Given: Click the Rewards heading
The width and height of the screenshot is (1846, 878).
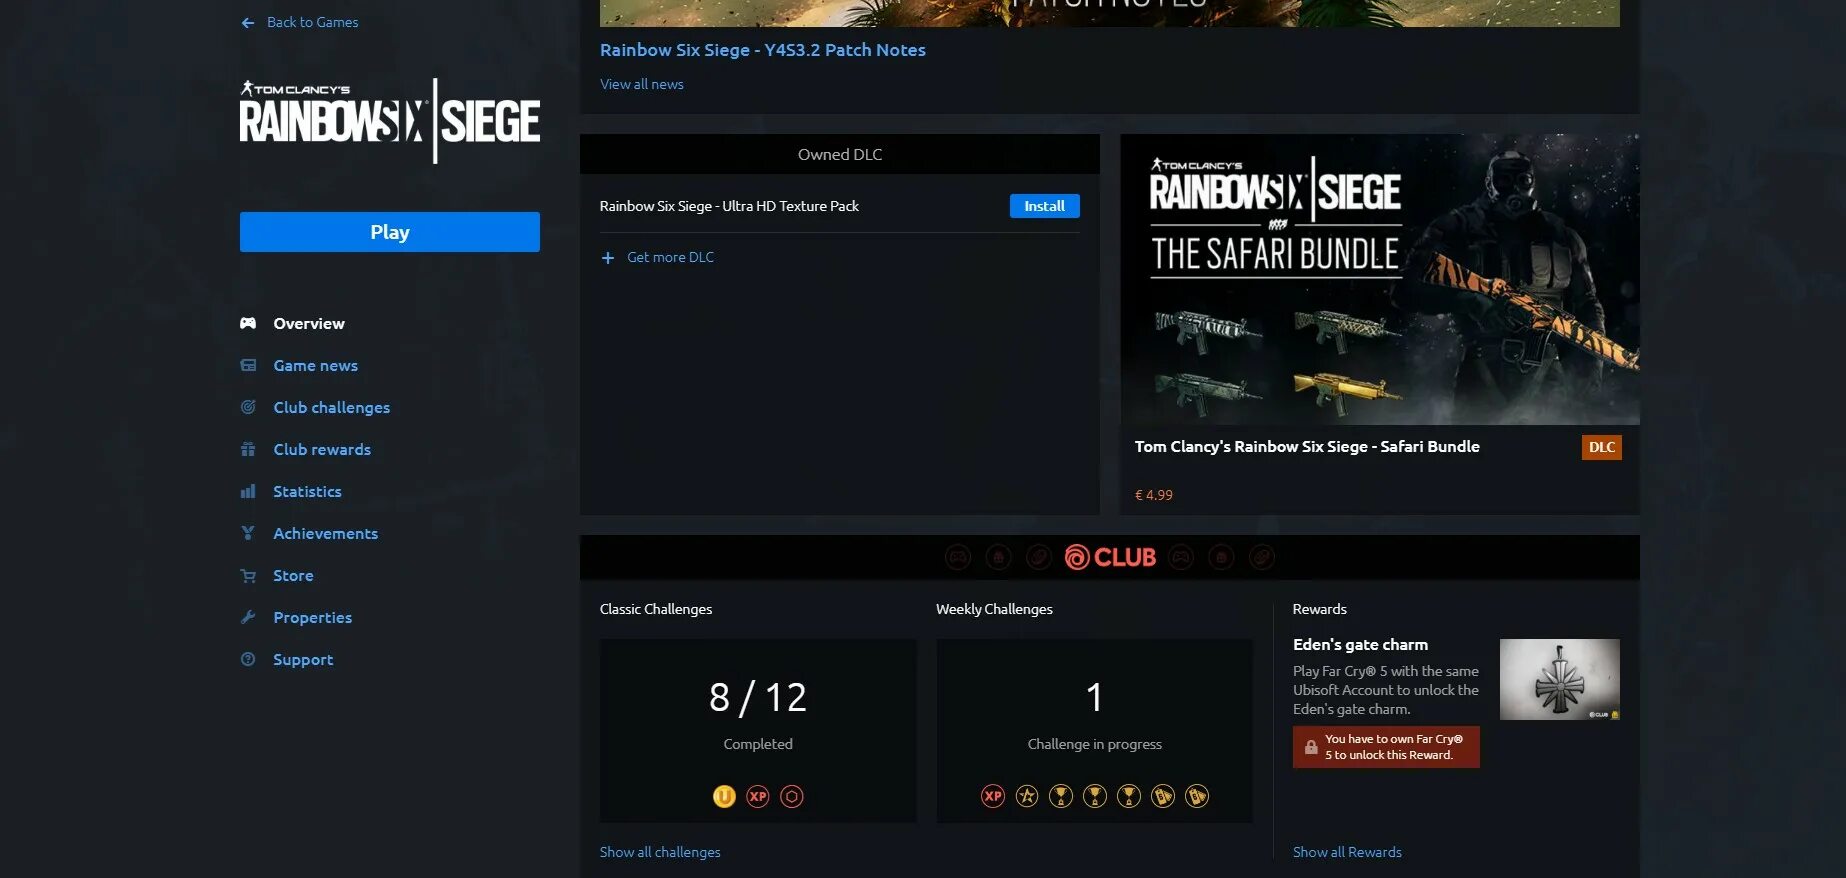Looking at the screenshot, I should tap(1320, 609).
